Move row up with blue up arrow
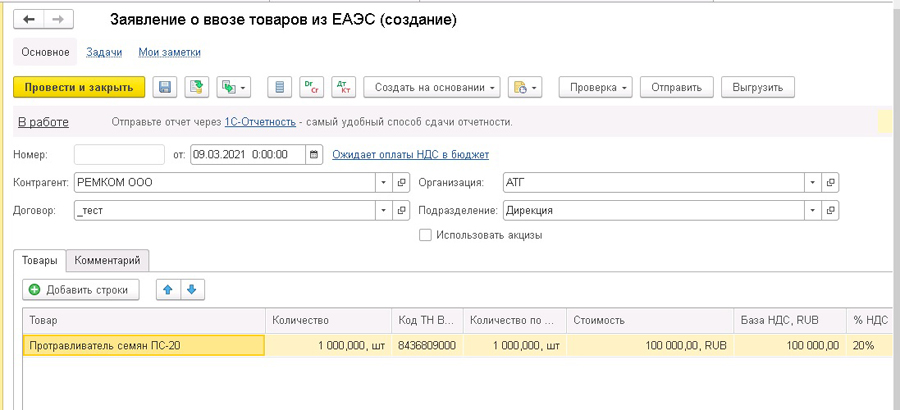 [169, 290]
